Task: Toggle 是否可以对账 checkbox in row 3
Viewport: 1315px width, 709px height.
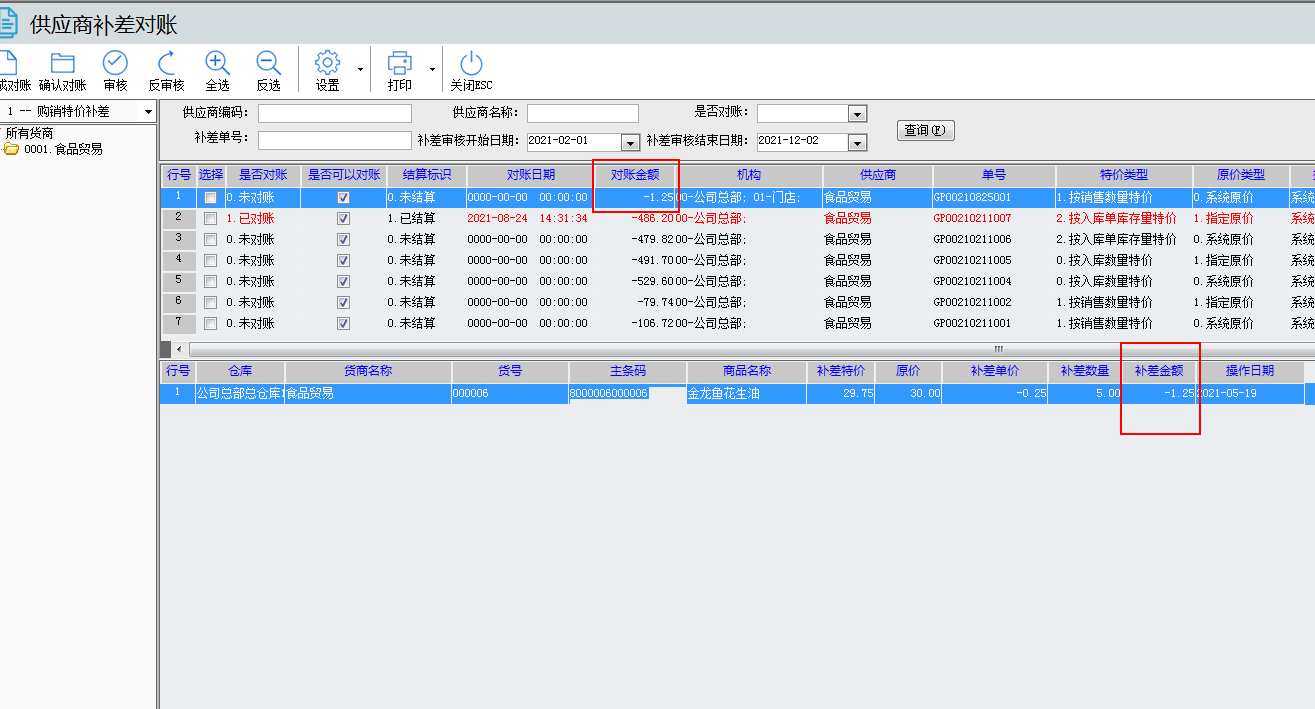Action: (343, 240)
